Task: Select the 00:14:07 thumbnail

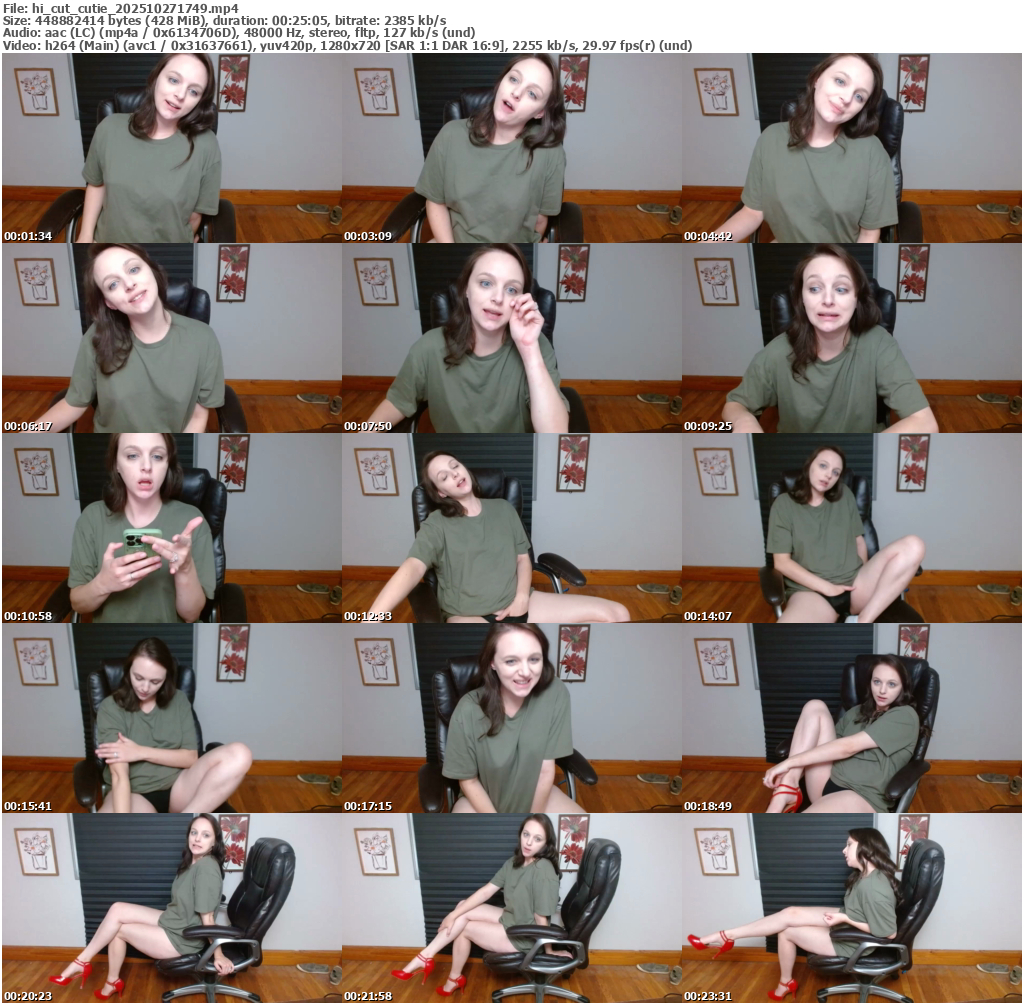Action: pyautogui.click(x=851, y=528)
